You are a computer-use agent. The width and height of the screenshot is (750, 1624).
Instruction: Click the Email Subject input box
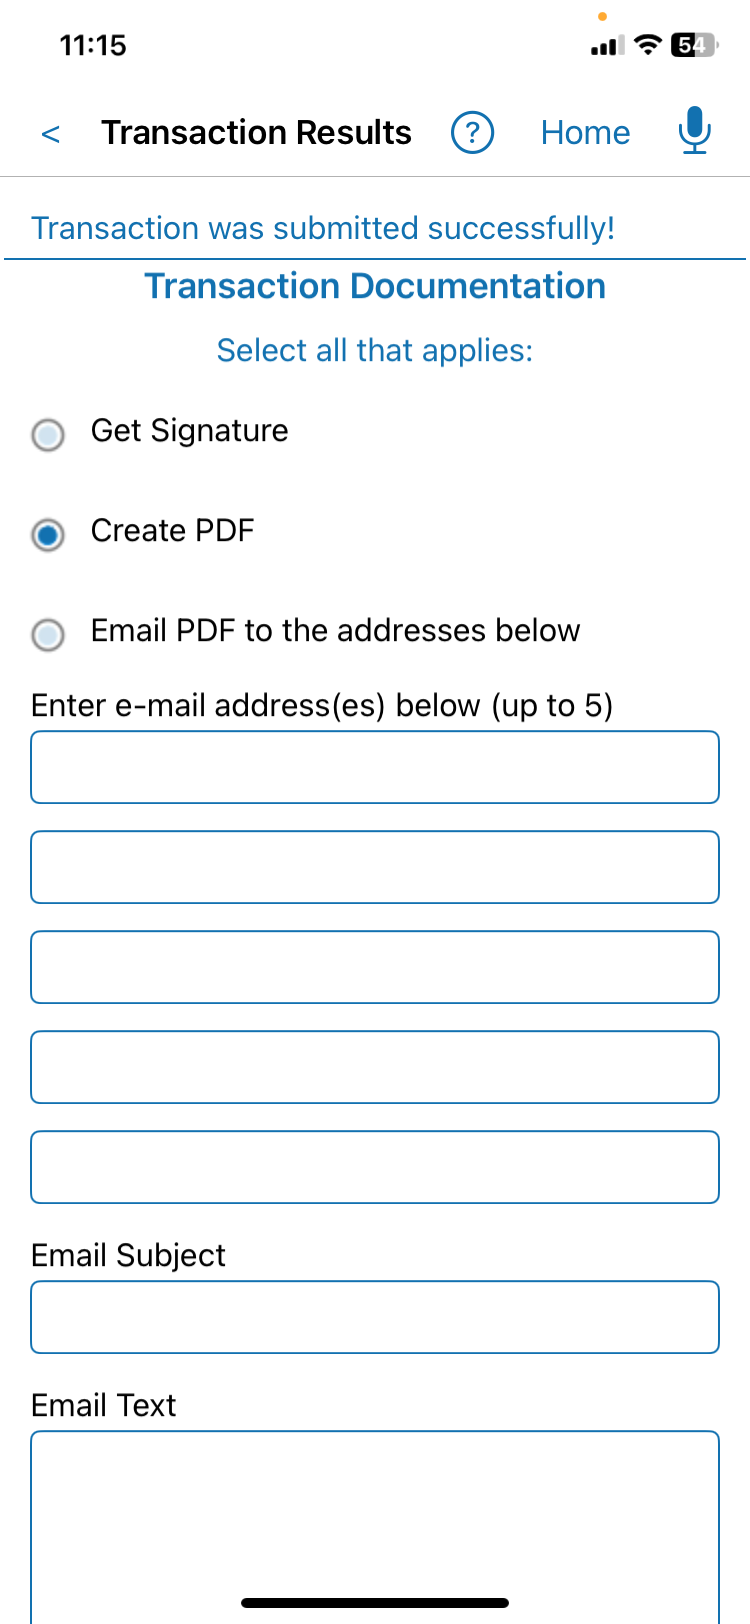click(x=375, y=1317)
